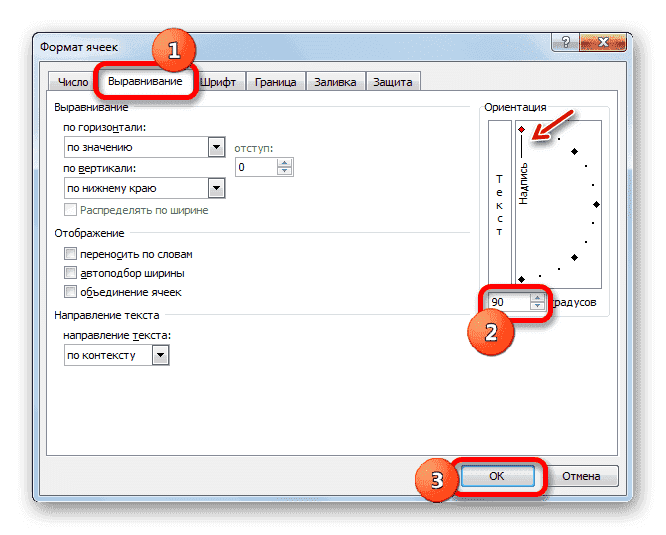Screen dimensions: 666x535
Task: Enable автоподбор ширины checkbox
Action: pyautogui.click(x=70, y=273)
